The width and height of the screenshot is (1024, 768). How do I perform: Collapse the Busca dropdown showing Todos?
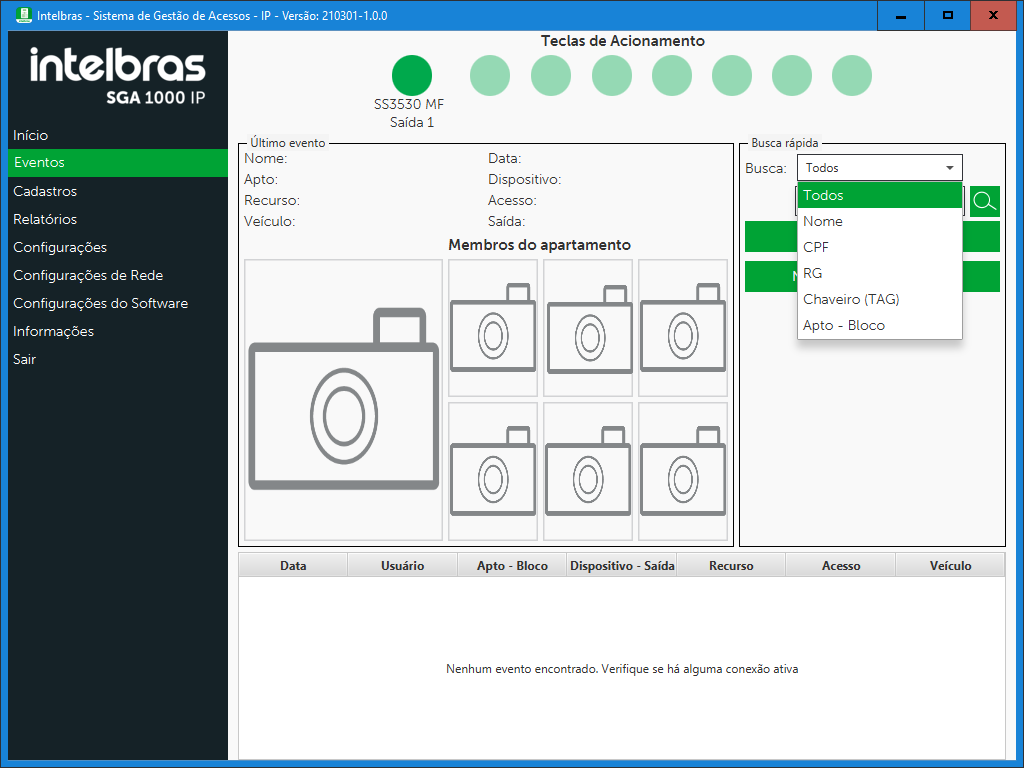(949, 168)
